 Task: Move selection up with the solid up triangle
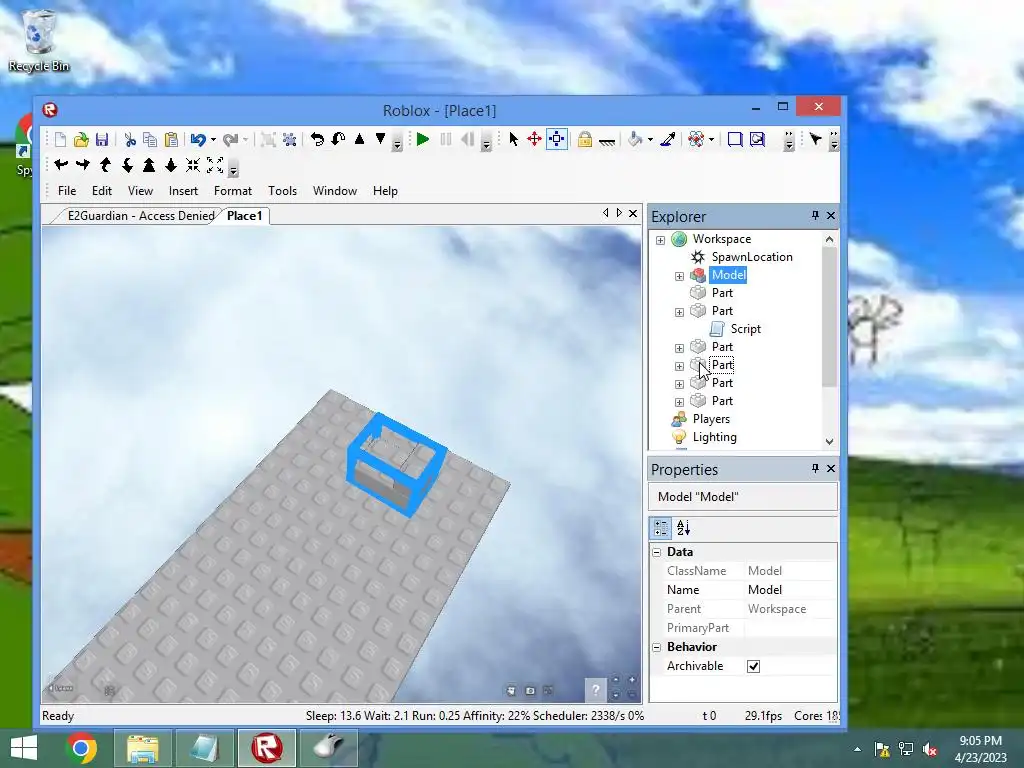(x=359, y=139)
